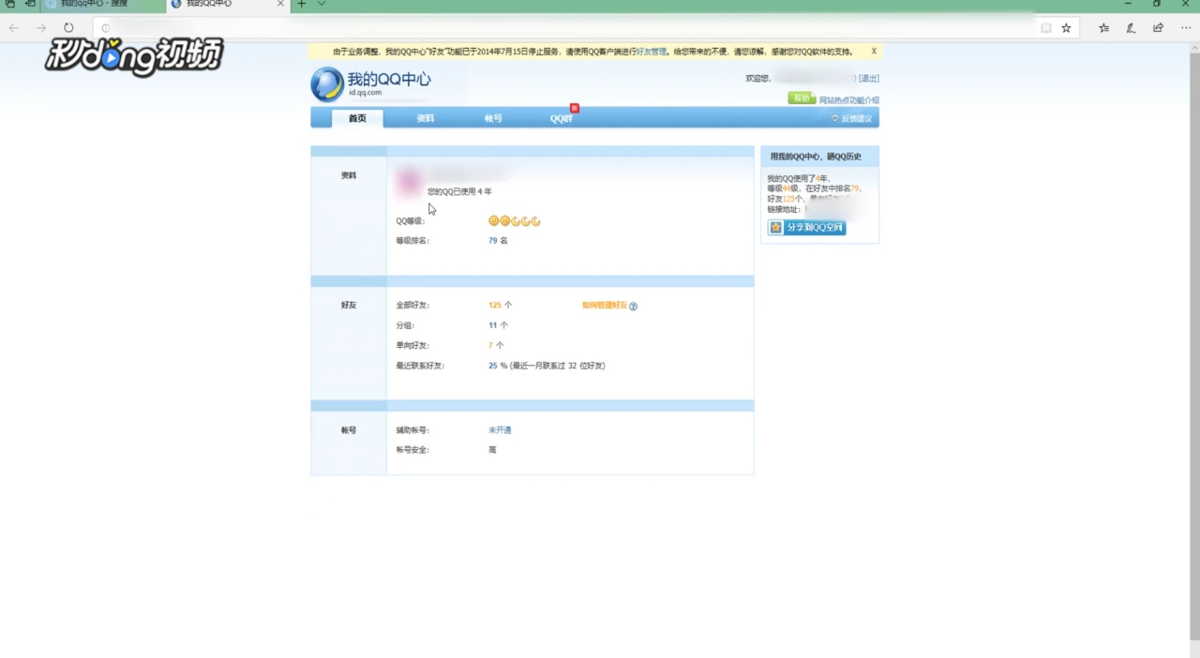
Task: Click the 最近联系好友 row label
Action: (x=420, y=366)
